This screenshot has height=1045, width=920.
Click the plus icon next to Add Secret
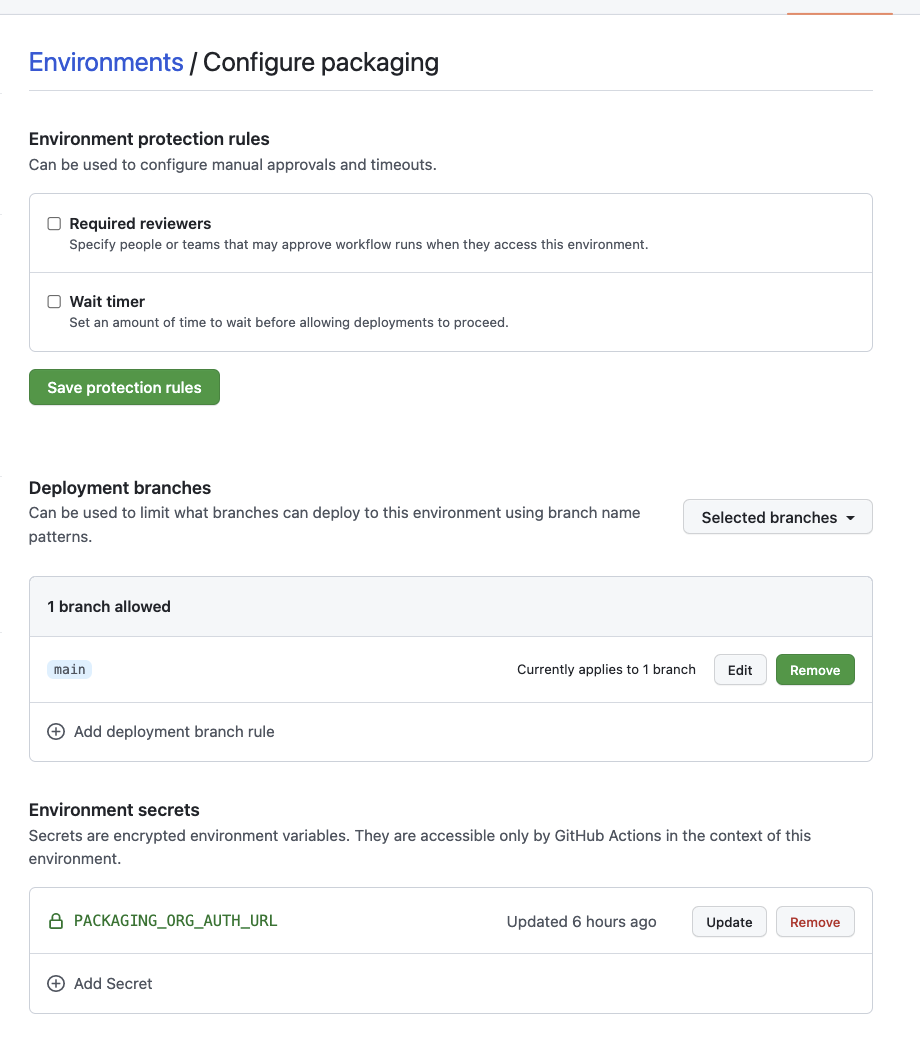click(56, 983)
